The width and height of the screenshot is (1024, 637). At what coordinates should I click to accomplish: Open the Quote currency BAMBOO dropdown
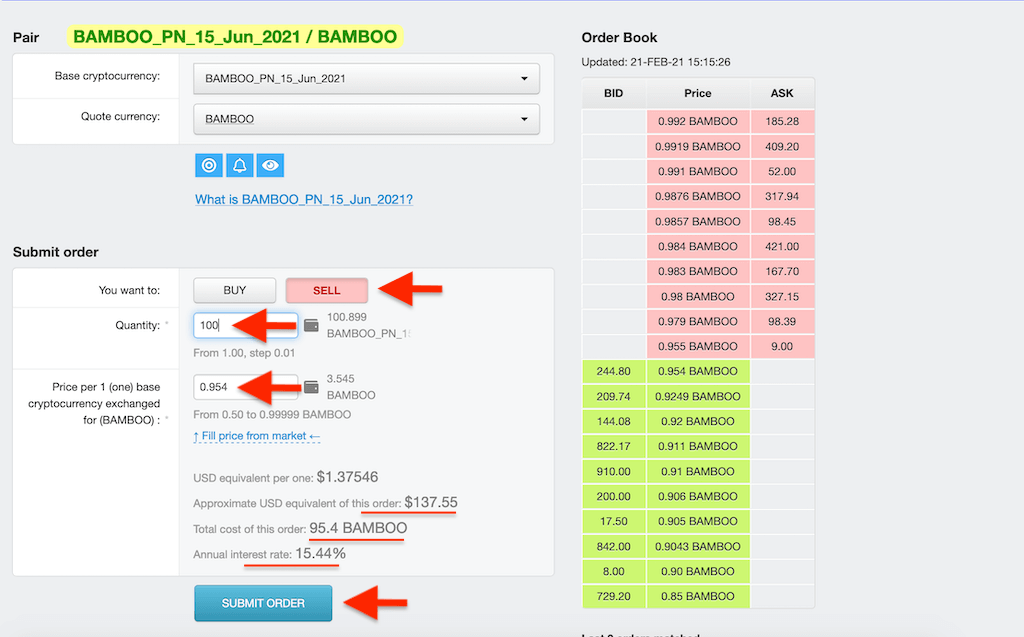[366, 119]
